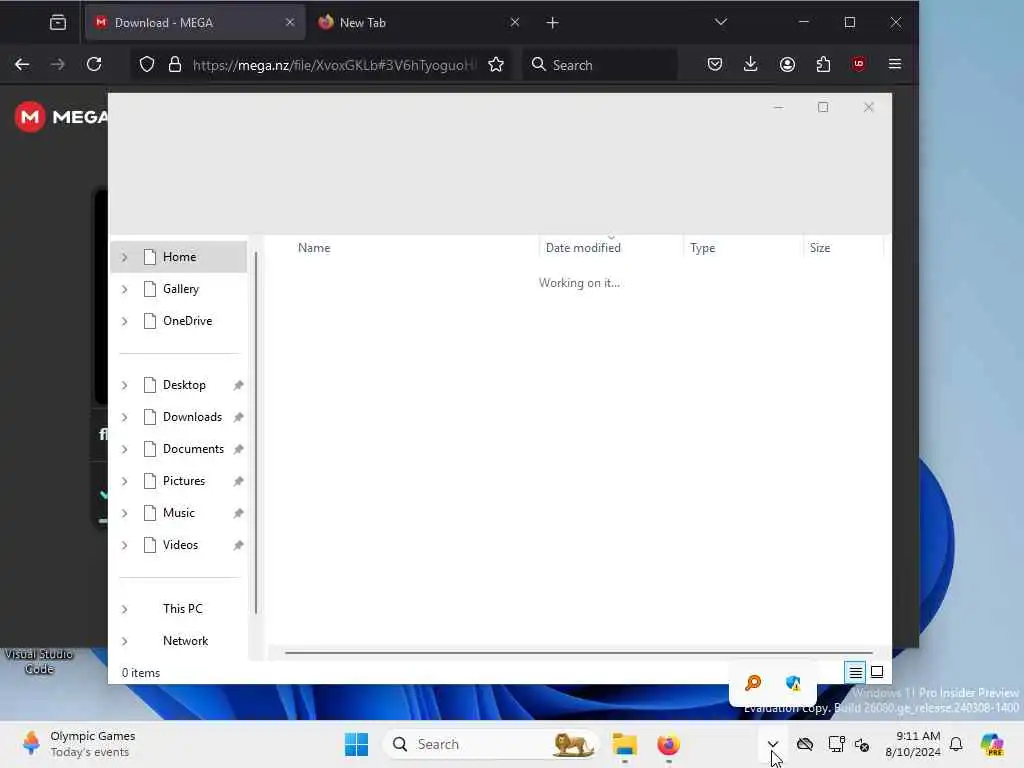Sort by the Size column header

click(x=843, y=248)
